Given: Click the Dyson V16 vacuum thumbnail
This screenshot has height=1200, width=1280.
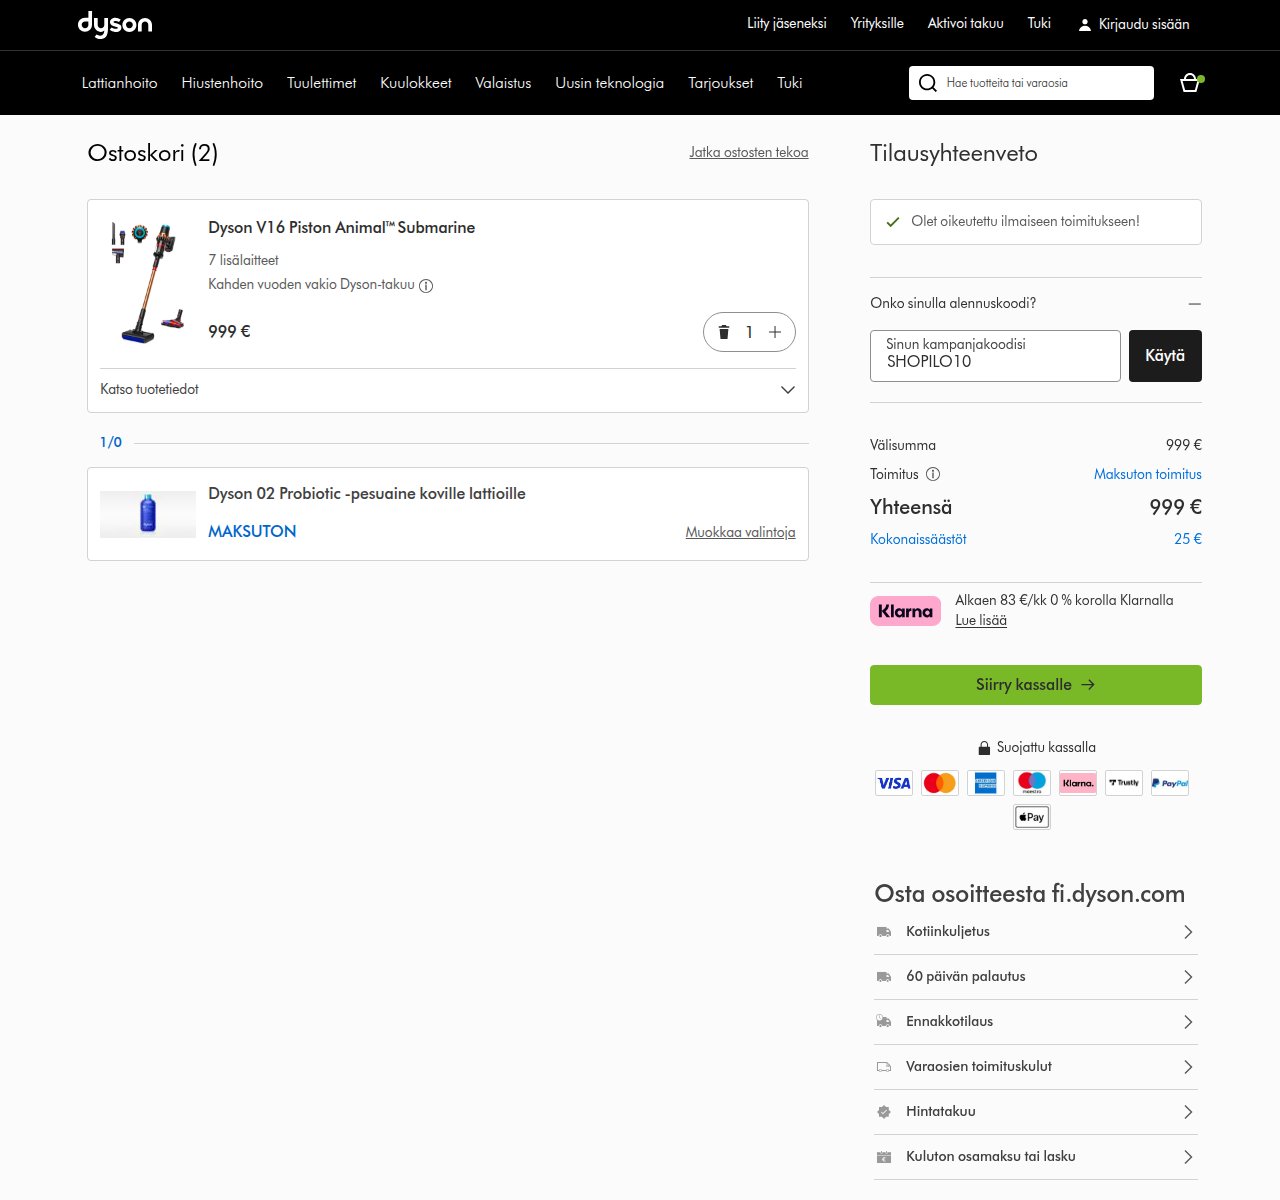Looking at the screenshot, I should click(x=148, y=283).
